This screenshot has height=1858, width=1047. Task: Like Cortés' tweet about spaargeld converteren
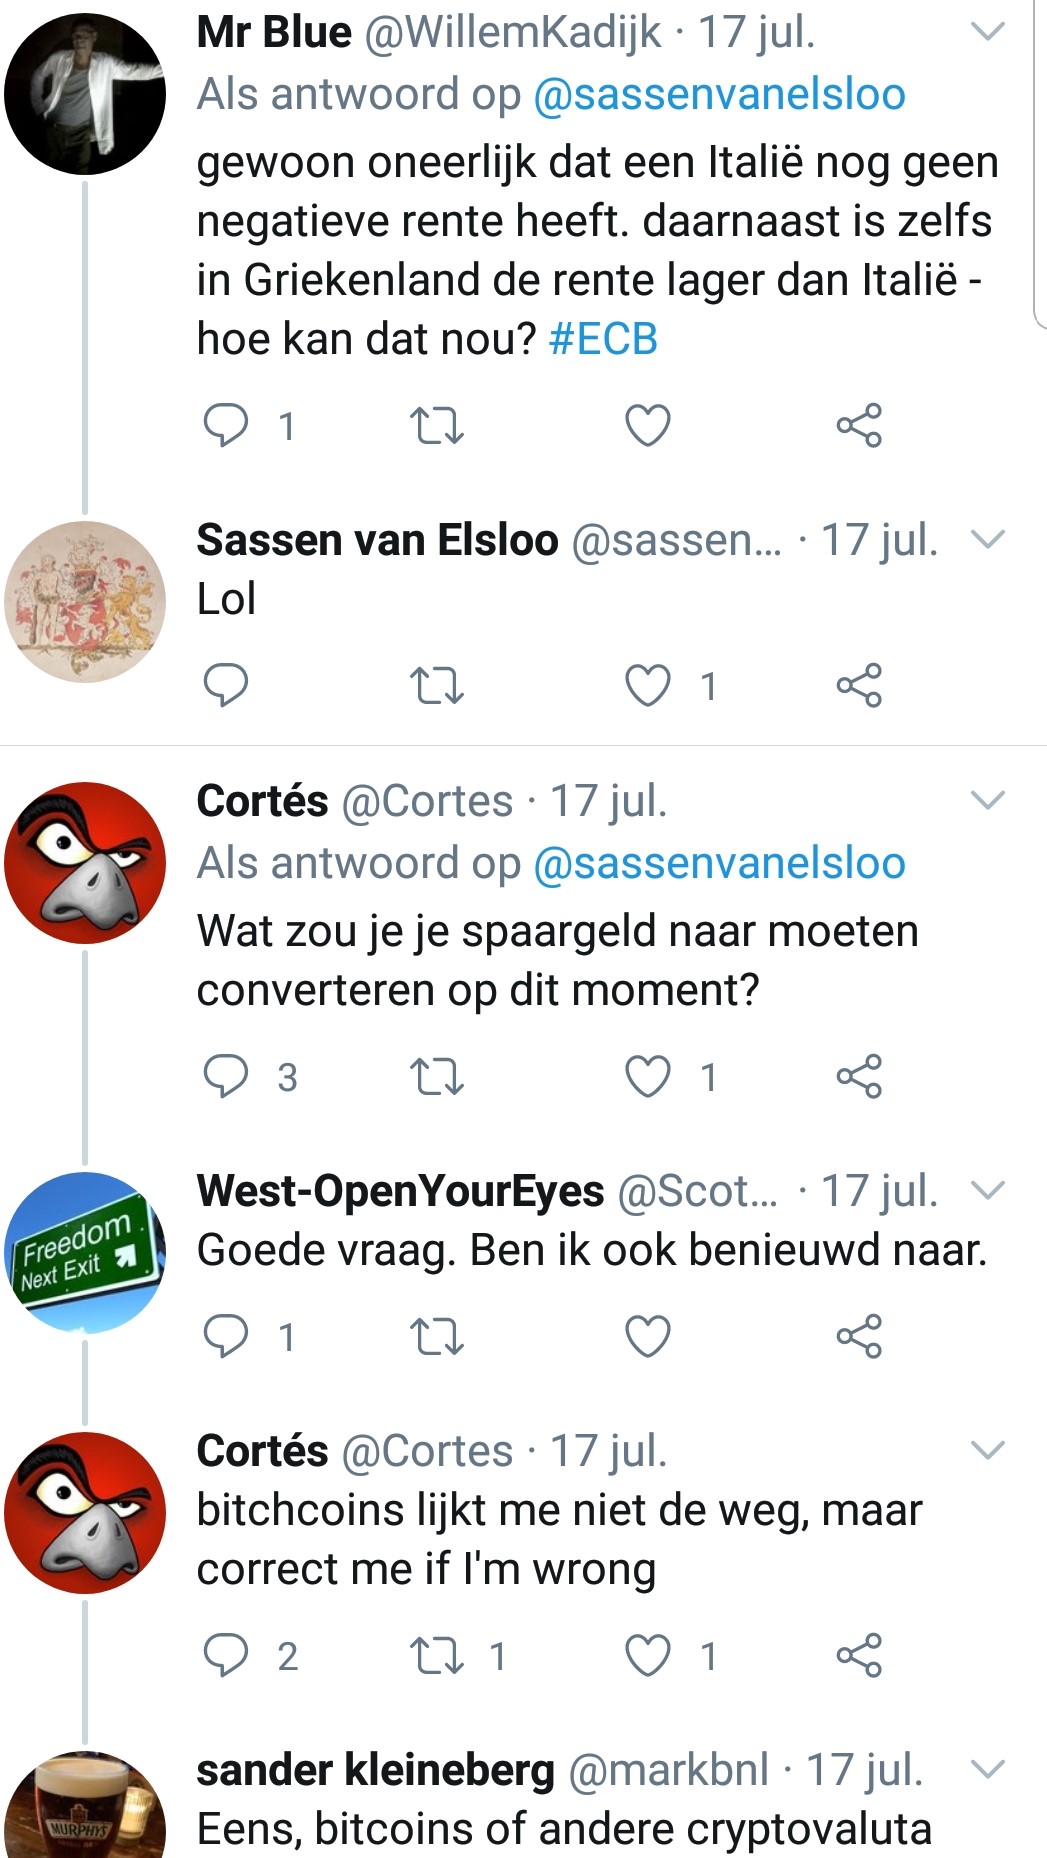pos(647,1076)
